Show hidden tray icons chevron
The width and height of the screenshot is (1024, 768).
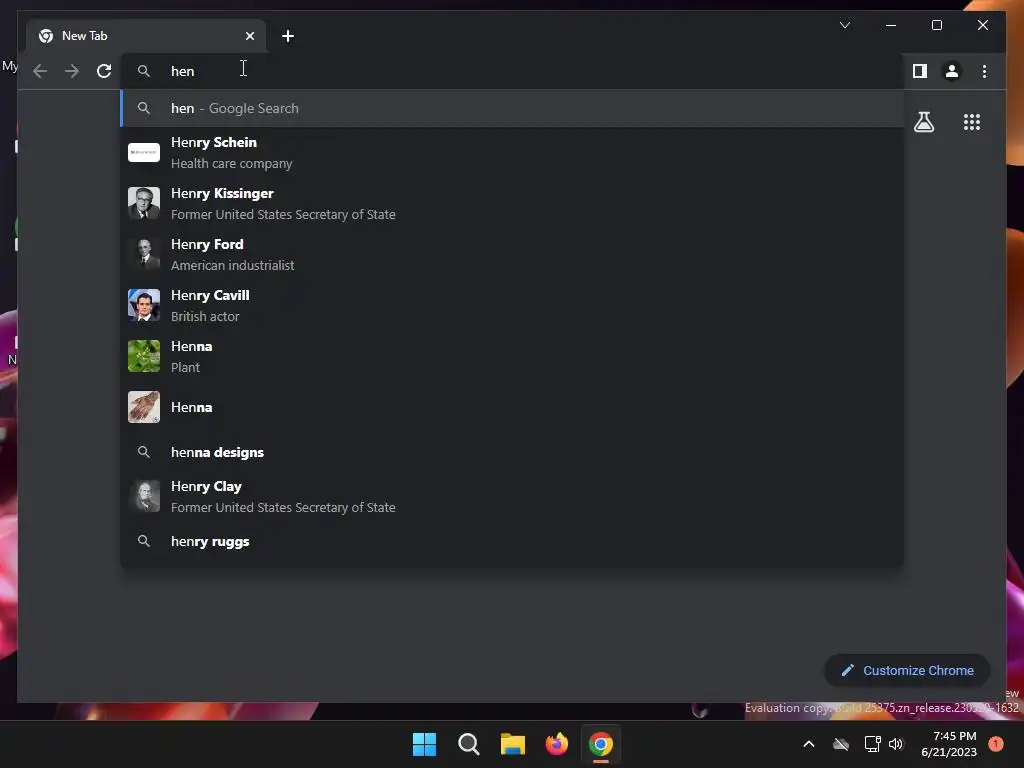point(808,744)
